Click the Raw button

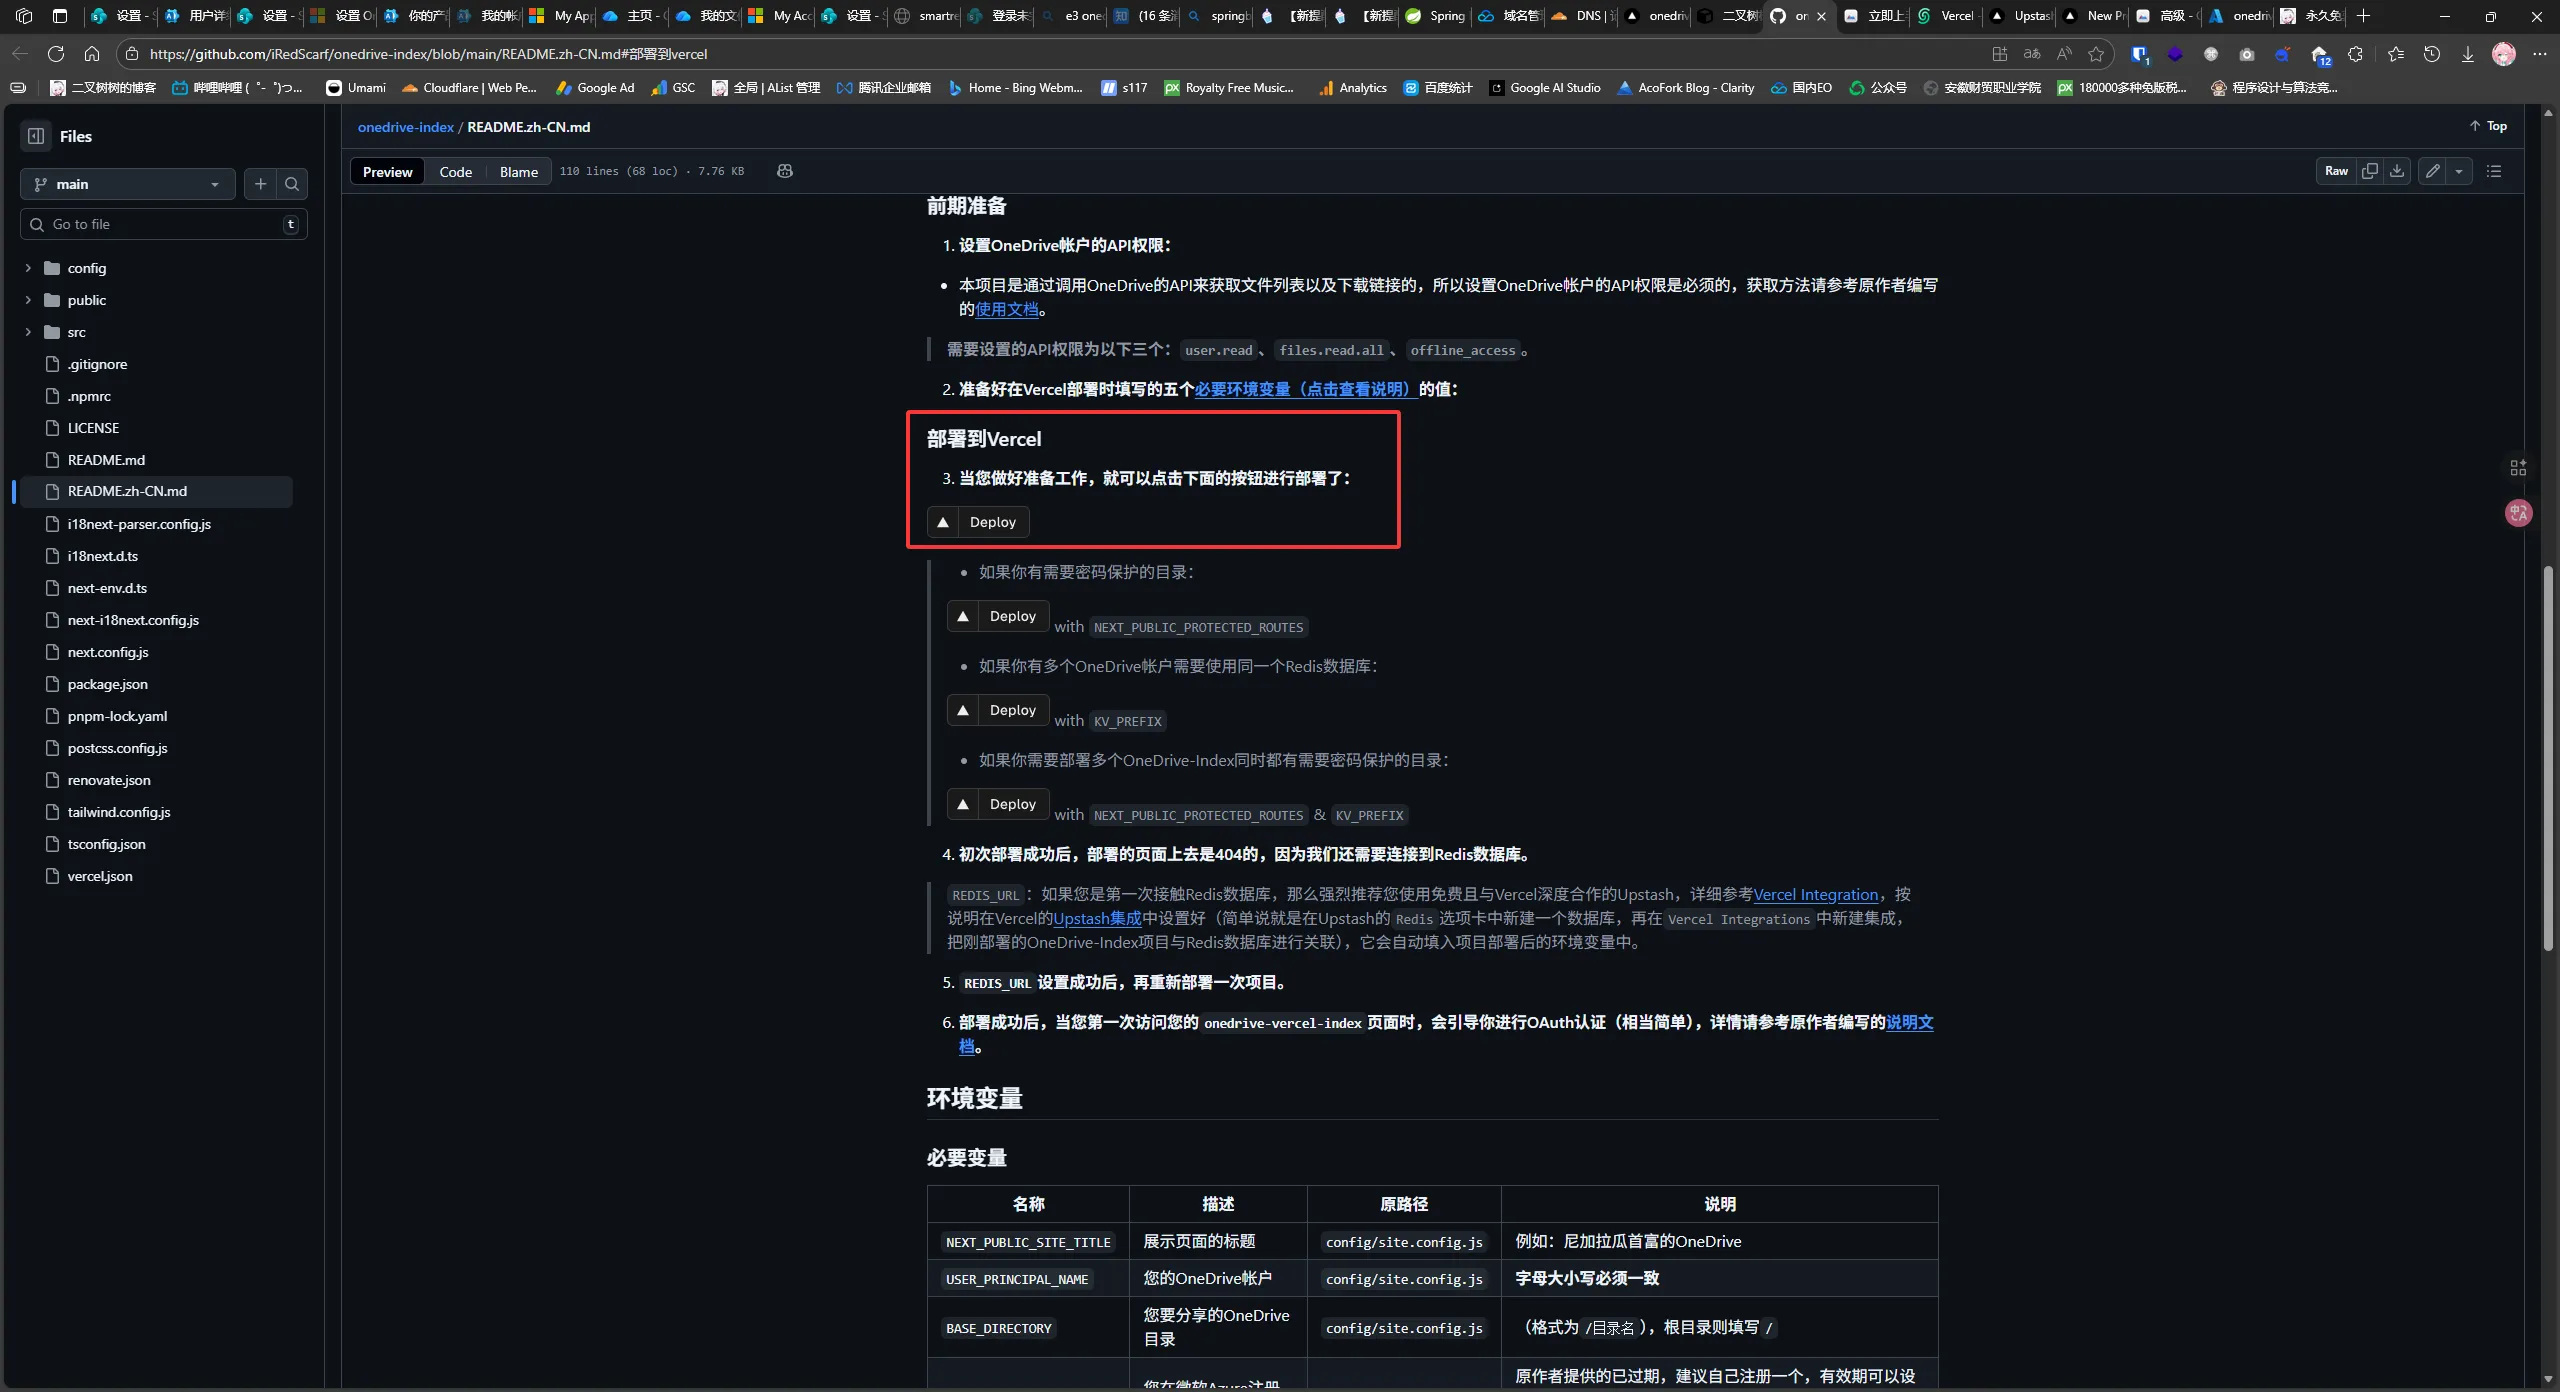click(x=2336, y=171)
